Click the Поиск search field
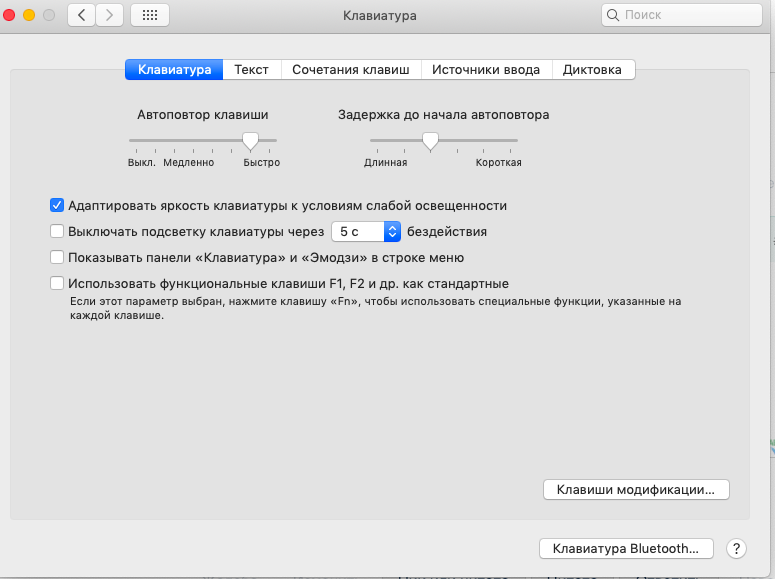The image size is (775, 579). coord(682,15)
